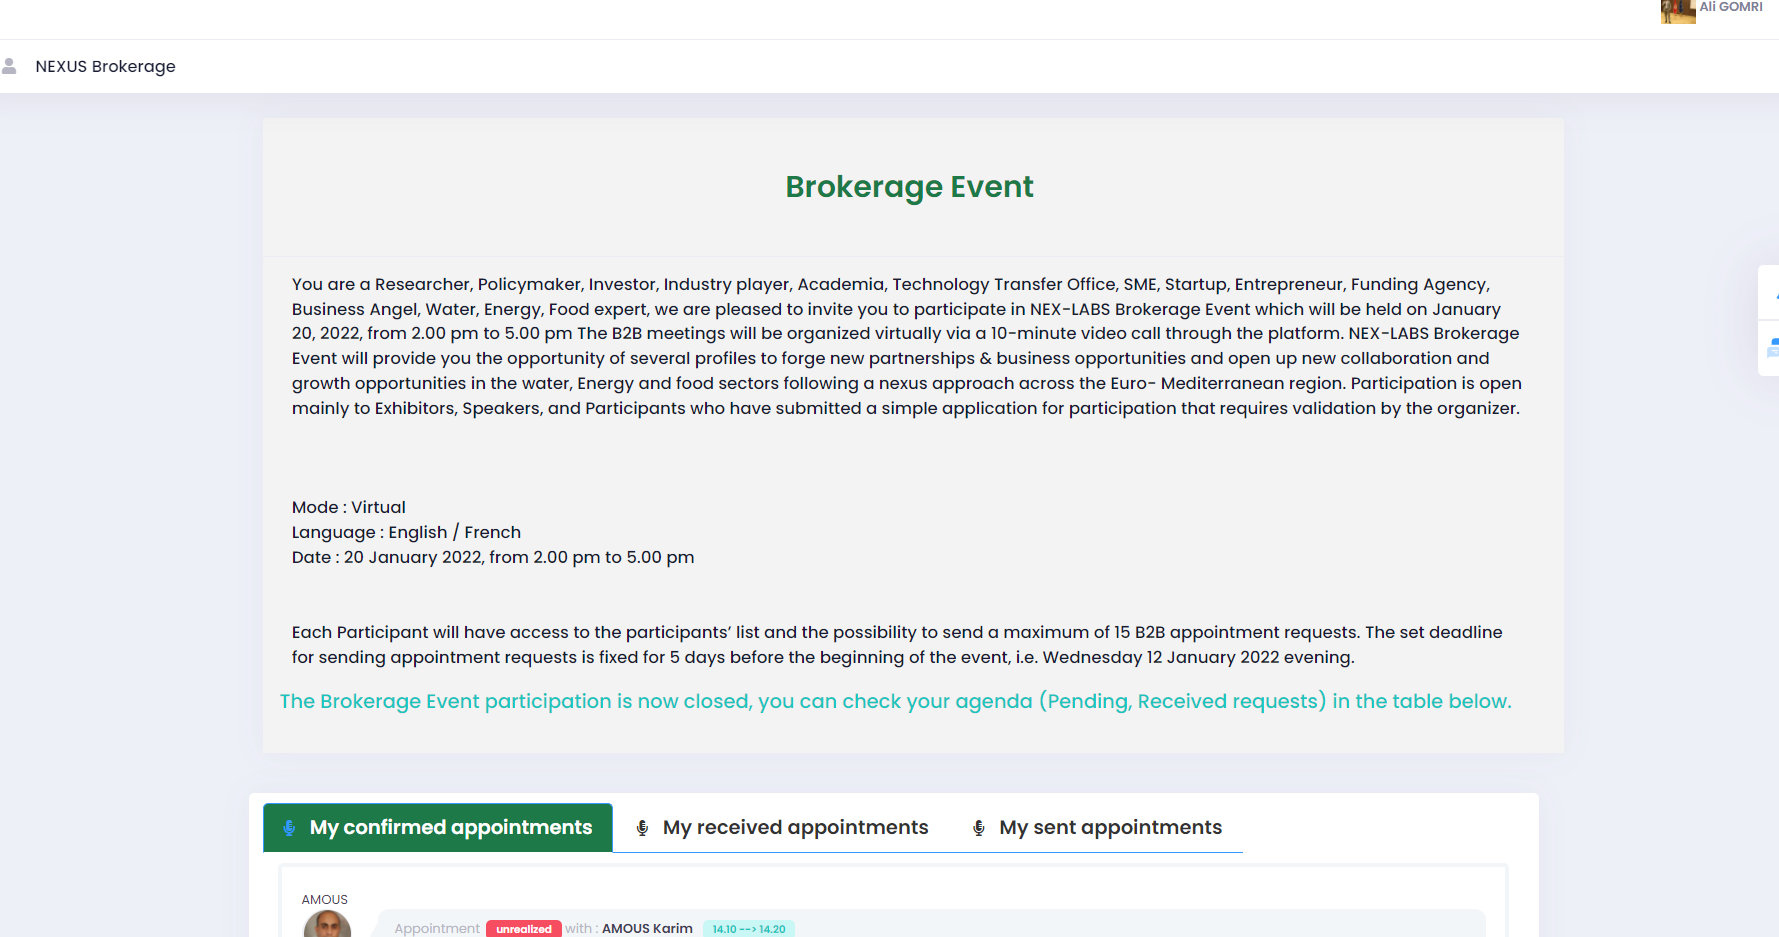The width and height of the screenshot is (1779, 937).
Task: Switch to My sent appointments tab
Action: coord(1097,827)
